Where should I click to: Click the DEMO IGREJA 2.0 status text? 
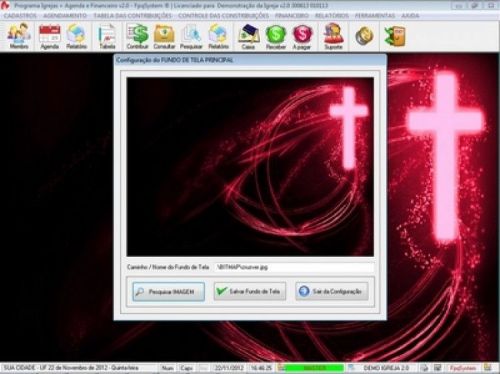[x=386, y=368]
